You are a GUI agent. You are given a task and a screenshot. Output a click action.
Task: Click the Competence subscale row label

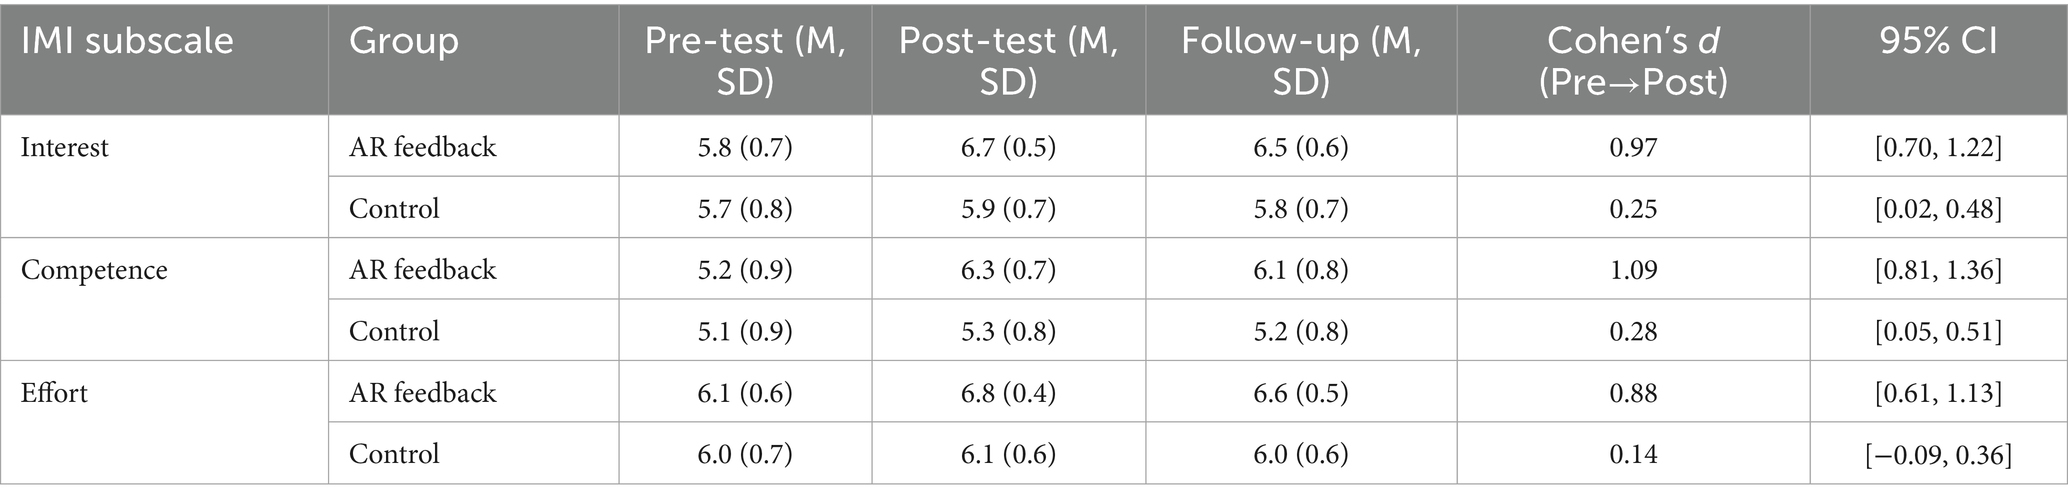pos(94,270)
